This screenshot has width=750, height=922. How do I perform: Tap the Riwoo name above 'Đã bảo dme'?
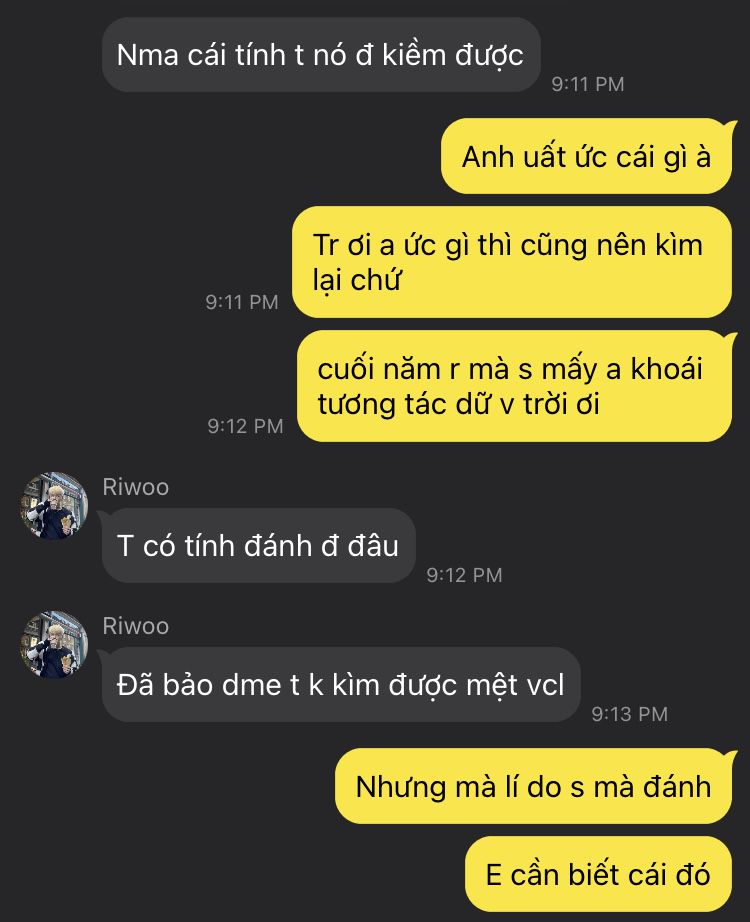pos(136,626)
